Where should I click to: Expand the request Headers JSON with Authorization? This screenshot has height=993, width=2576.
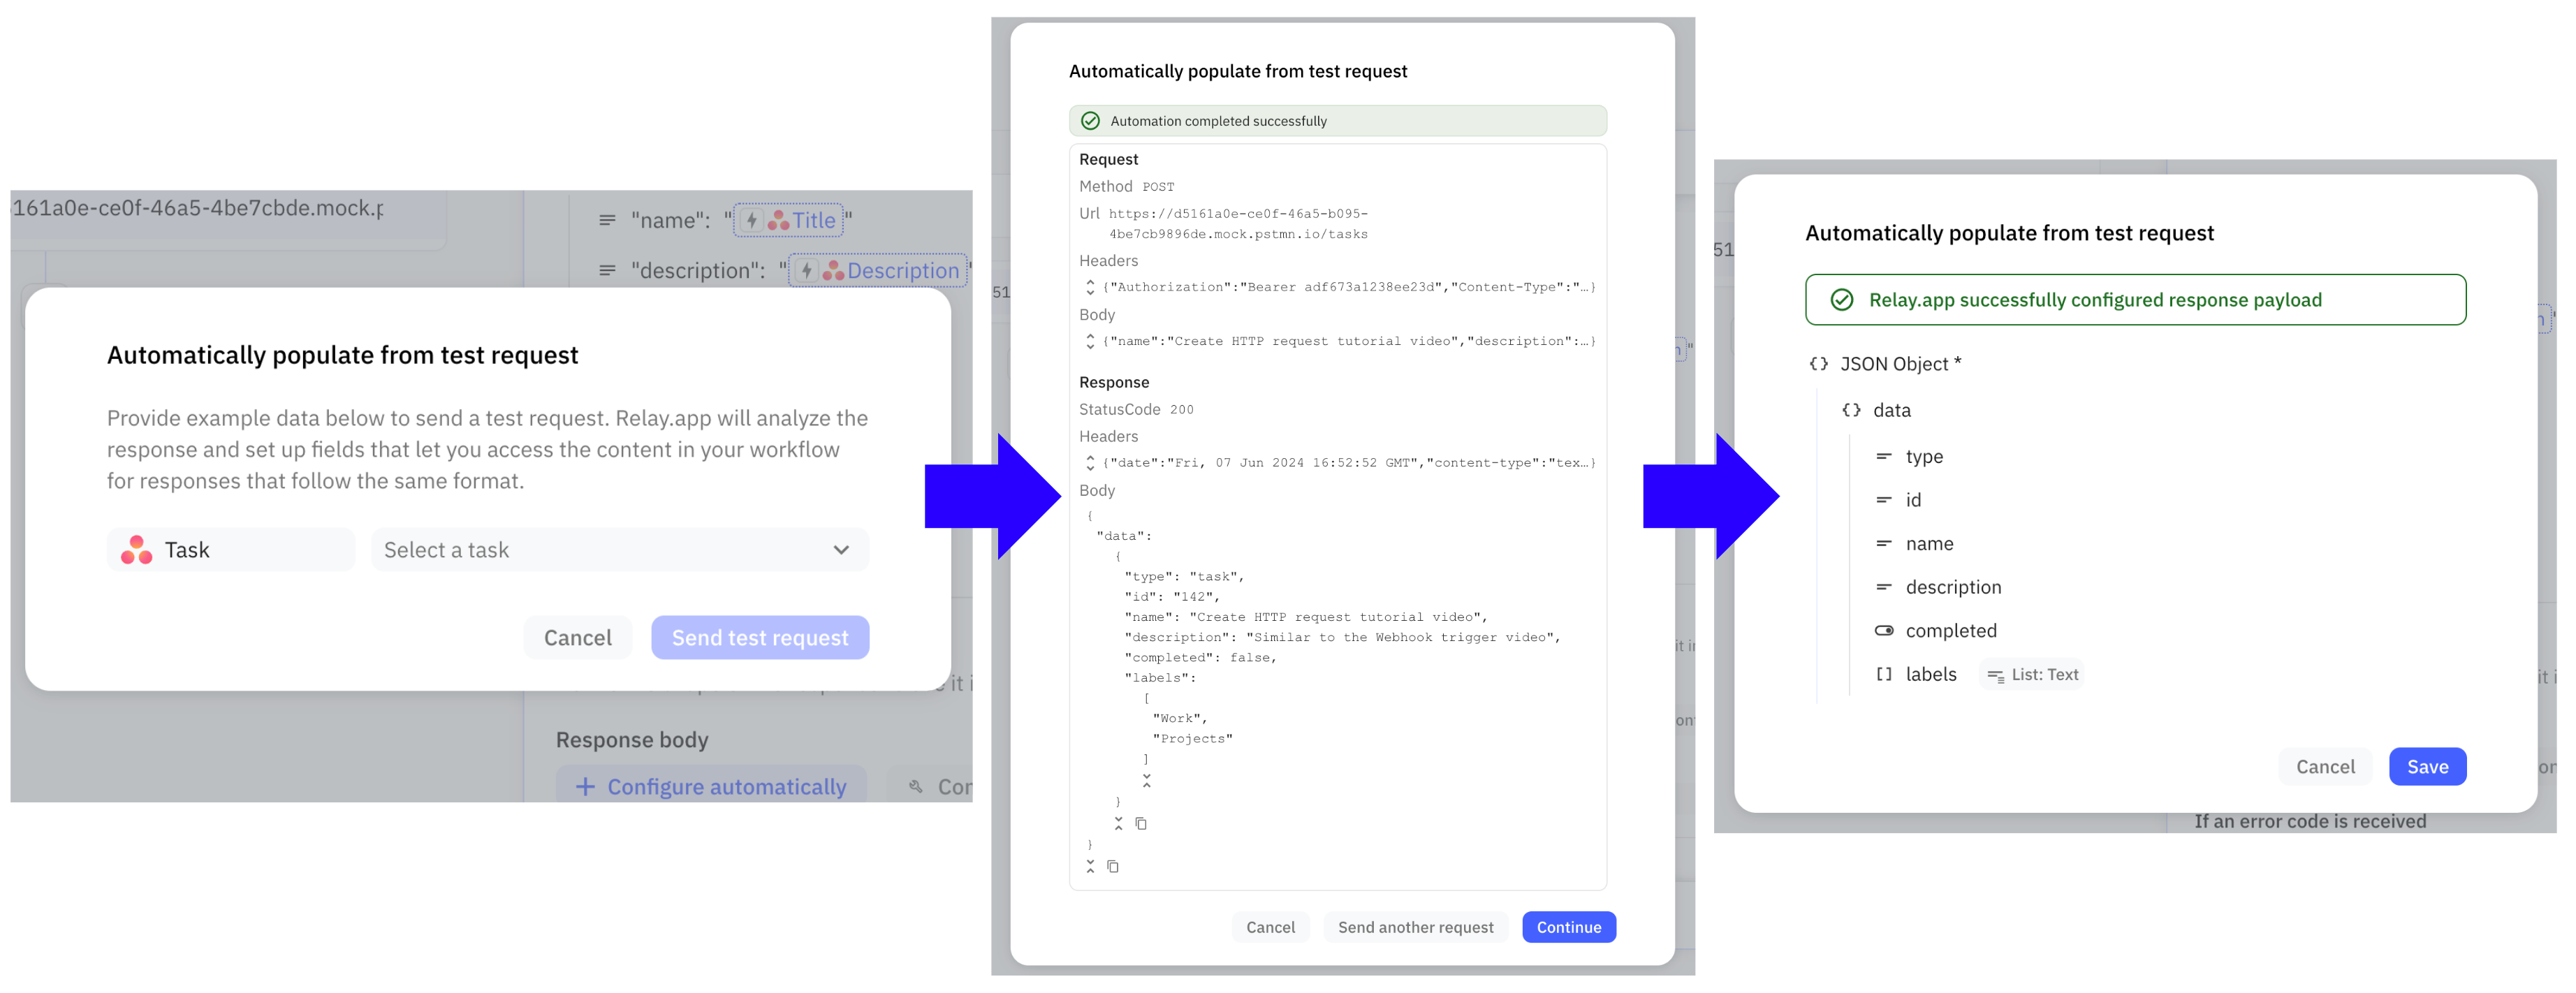click(x=1090, y=287)
